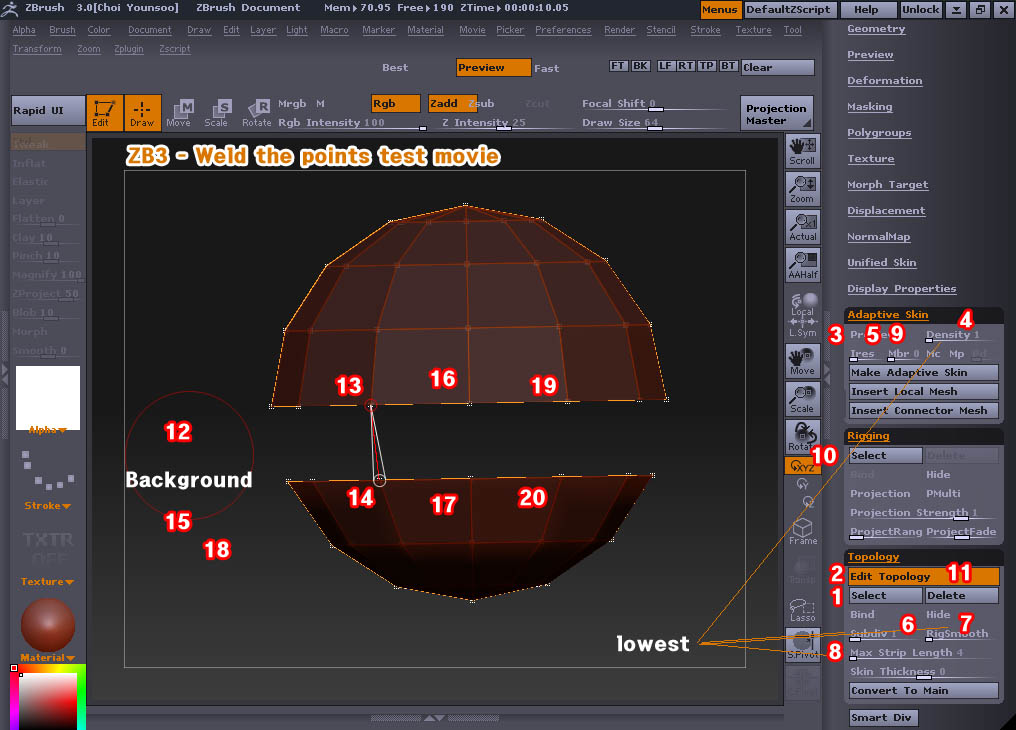This screenshot has width=1016, height=730.
Task: Click the Zoom canvas icon
Action: (x=802, y=188)
